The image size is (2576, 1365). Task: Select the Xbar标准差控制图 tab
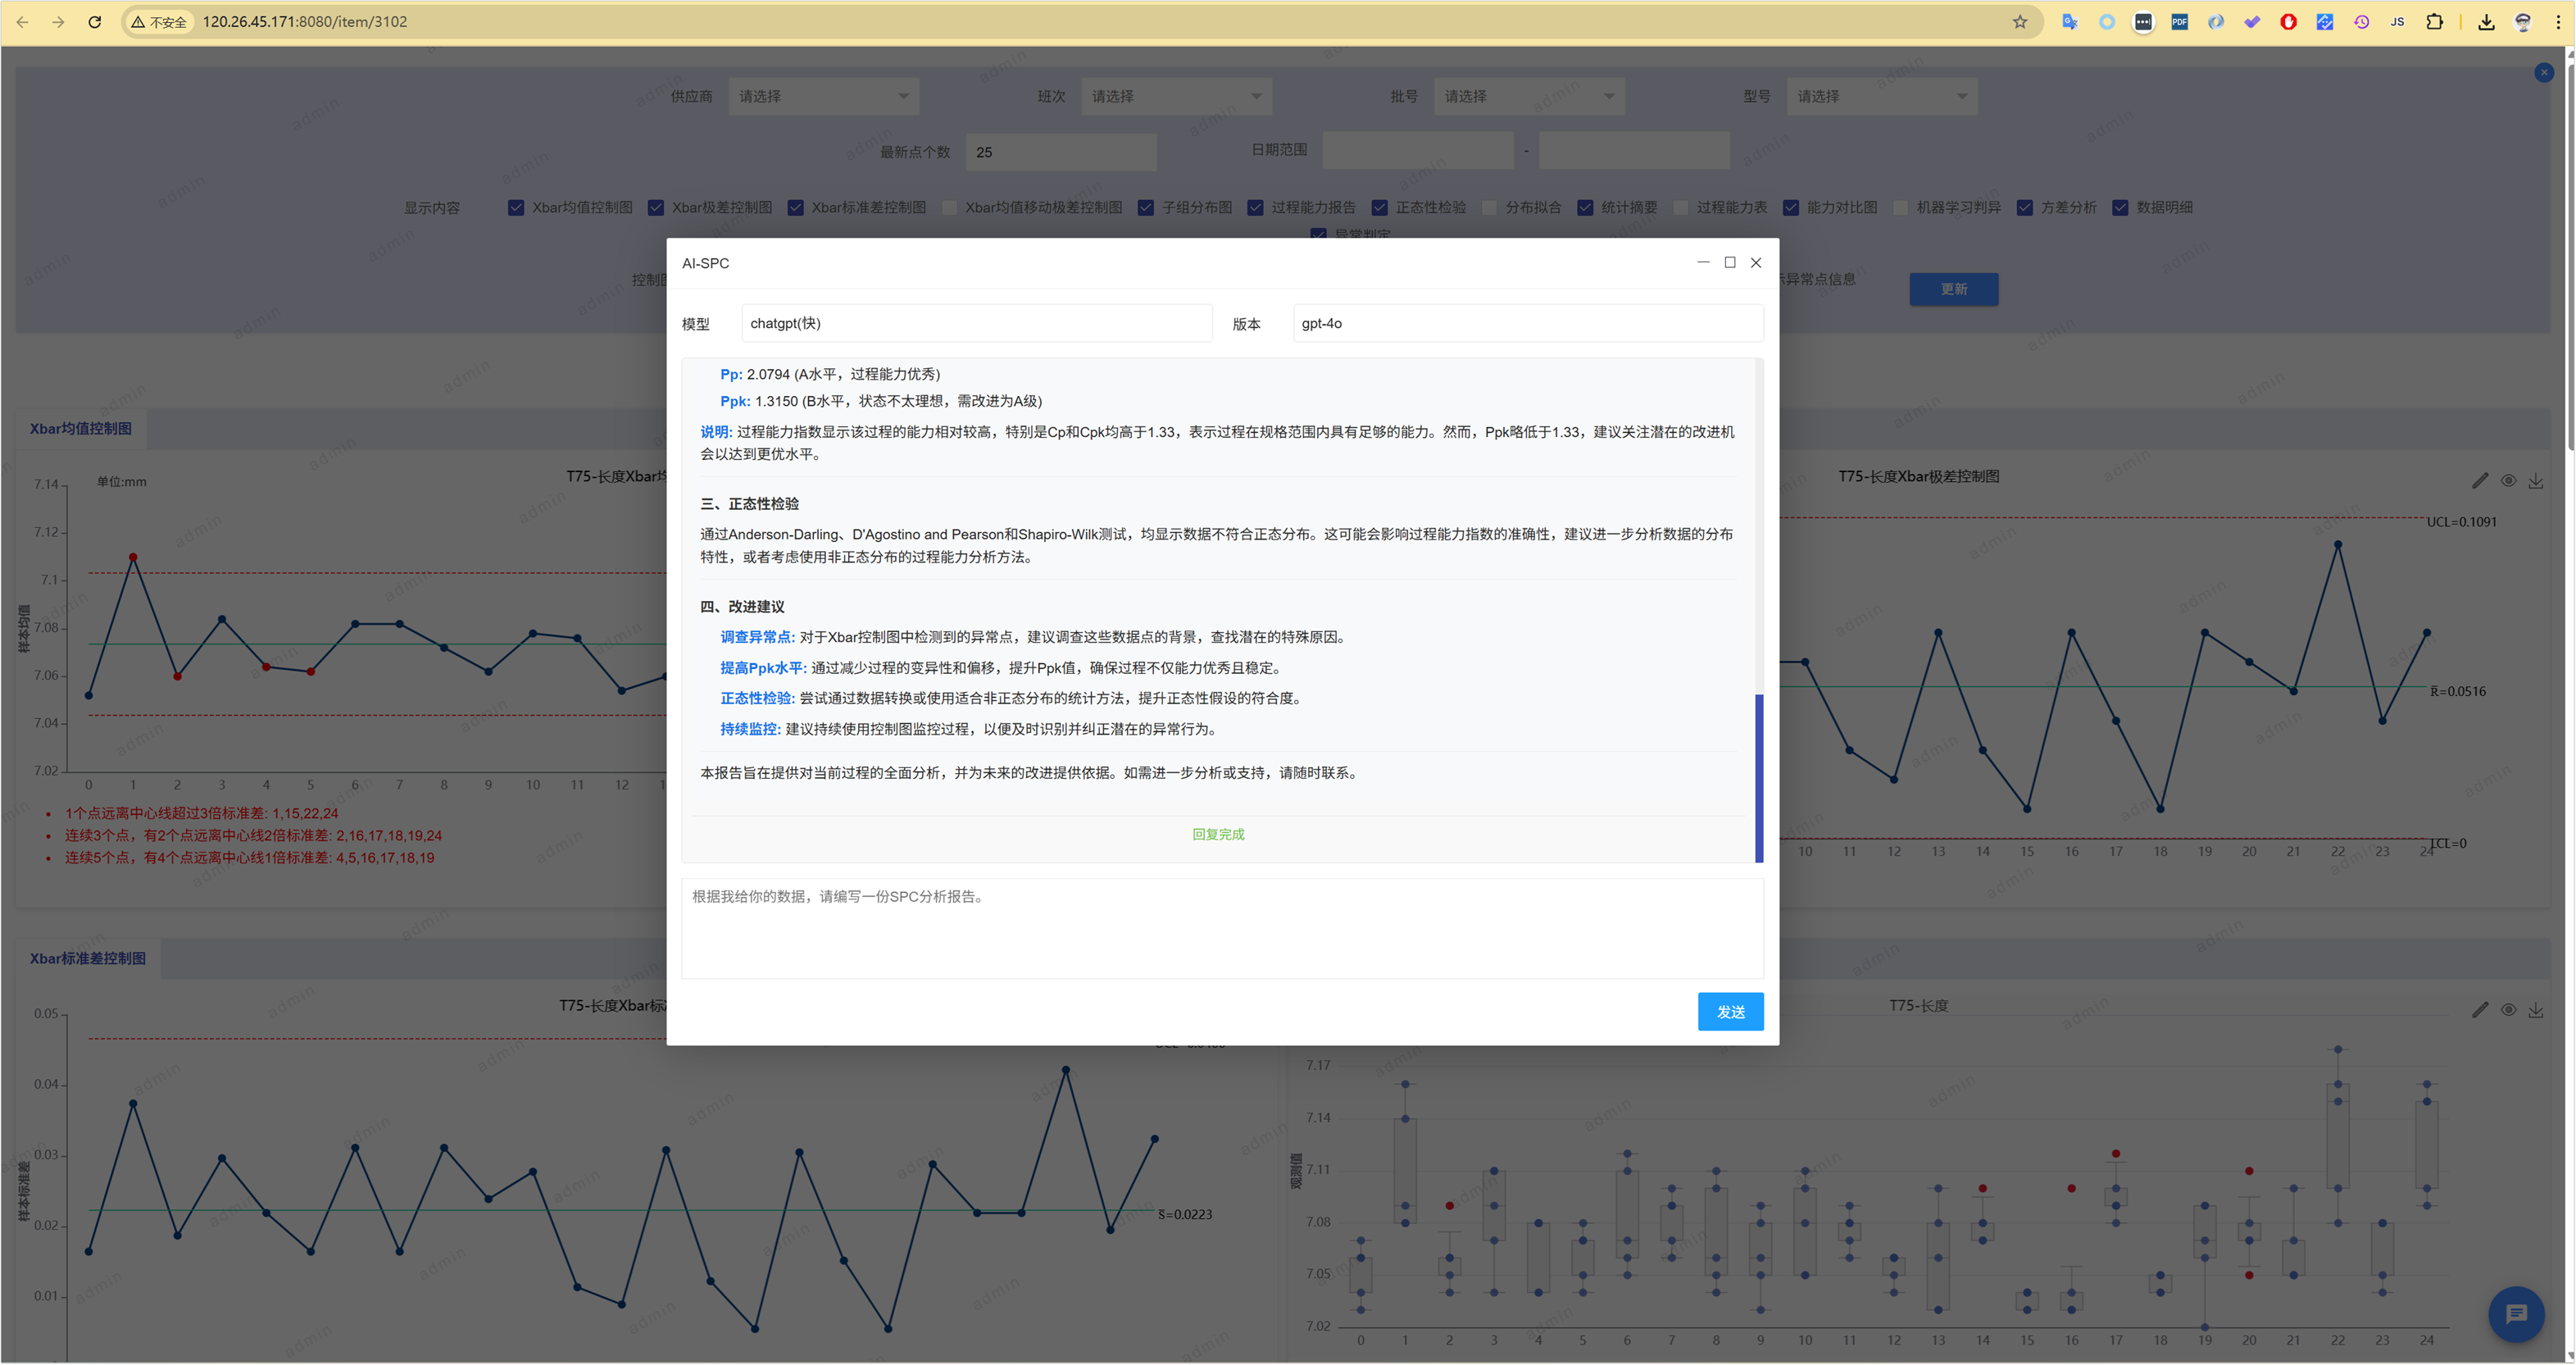click(88, 958)
